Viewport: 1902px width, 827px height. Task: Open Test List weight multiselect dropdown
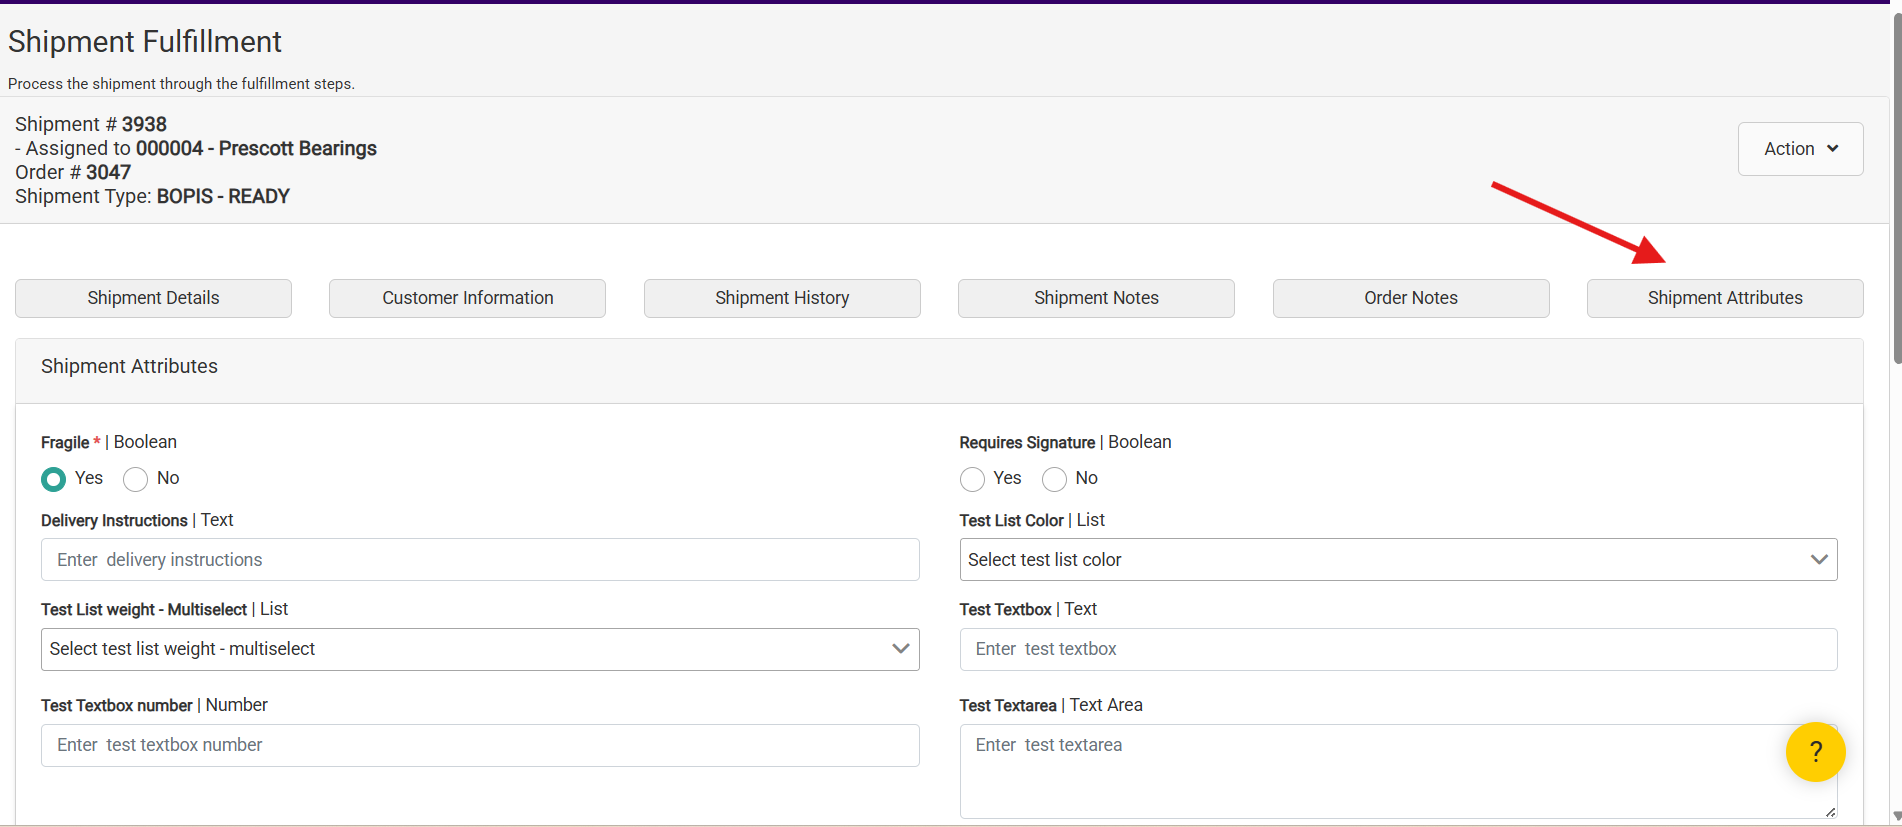(480, 649)
